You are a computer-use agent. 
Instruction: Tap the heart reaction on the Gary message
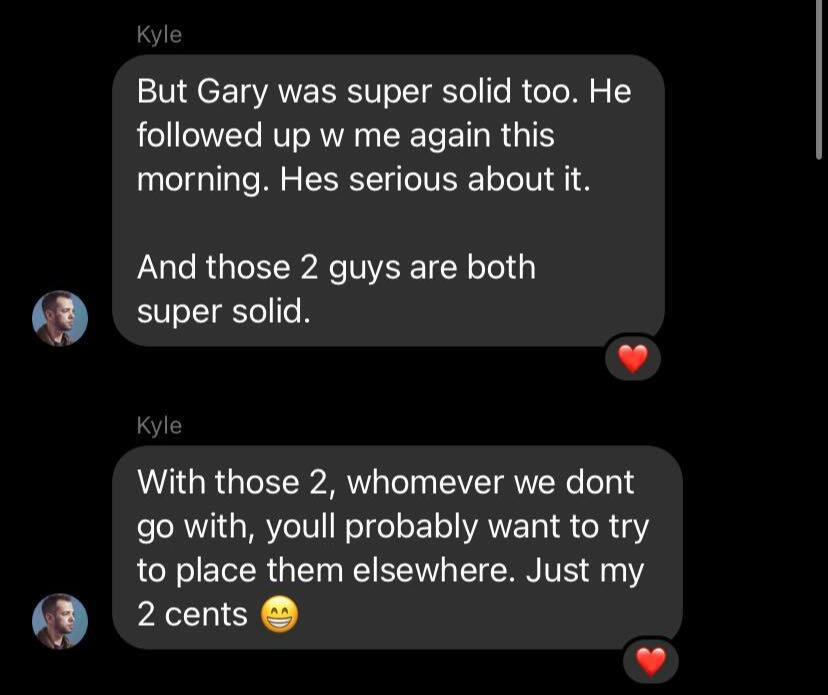coord(633,359)
